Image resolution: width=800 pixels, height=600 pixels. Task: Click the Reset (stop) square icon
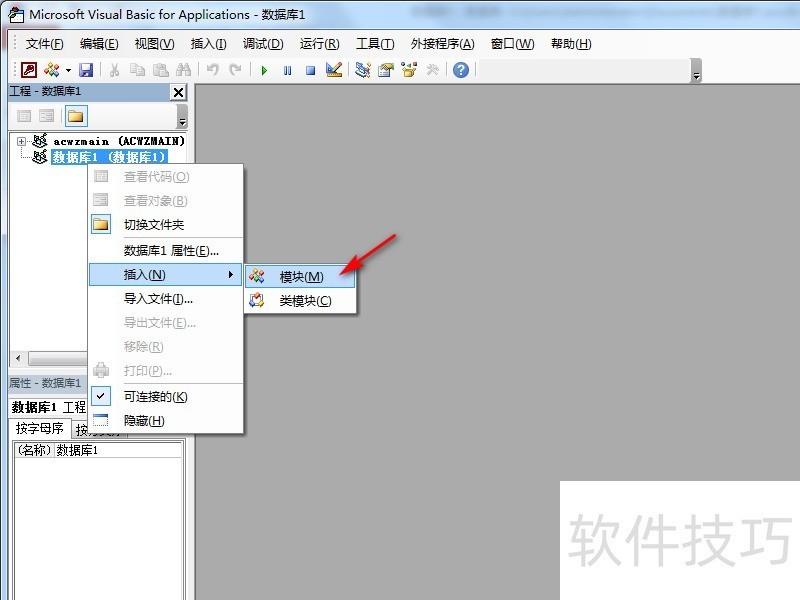click(x=310, y=70)
